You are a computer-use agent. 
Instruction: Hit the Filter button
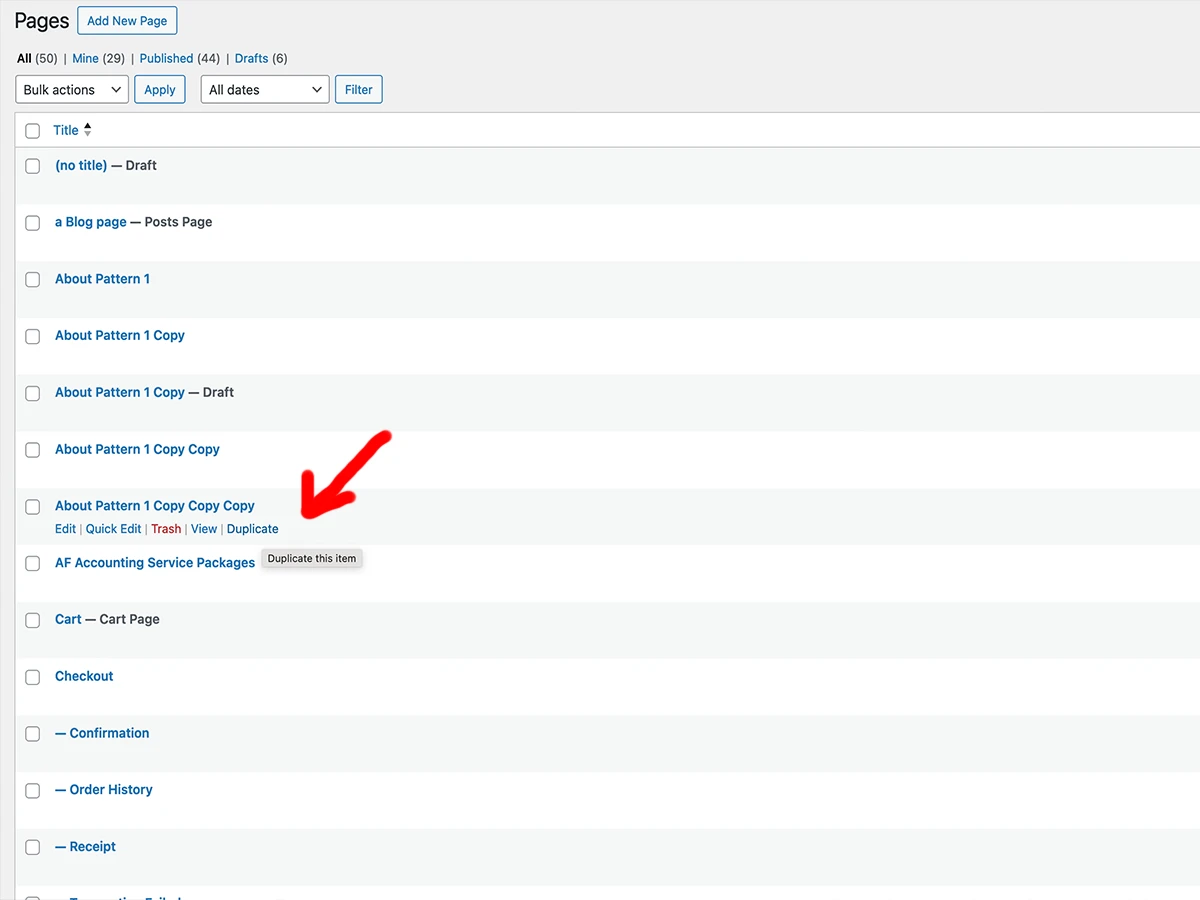358,90
